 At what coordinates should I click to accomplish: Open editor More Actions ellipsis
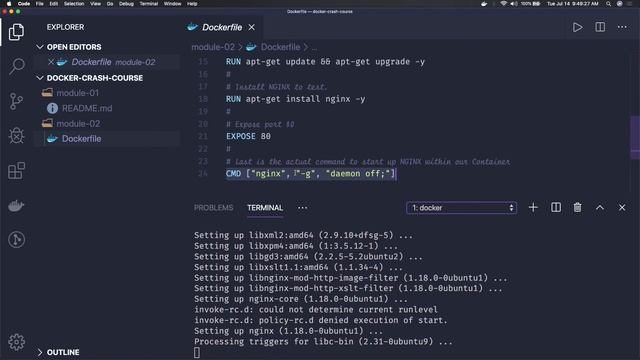point(622,27)
